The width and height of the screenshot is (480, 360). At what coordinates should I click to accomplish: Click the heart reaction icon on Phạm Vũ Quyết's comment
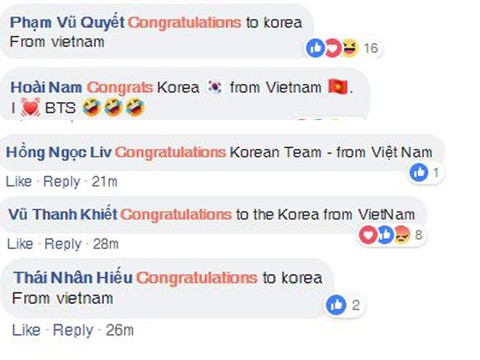(332, 48)
